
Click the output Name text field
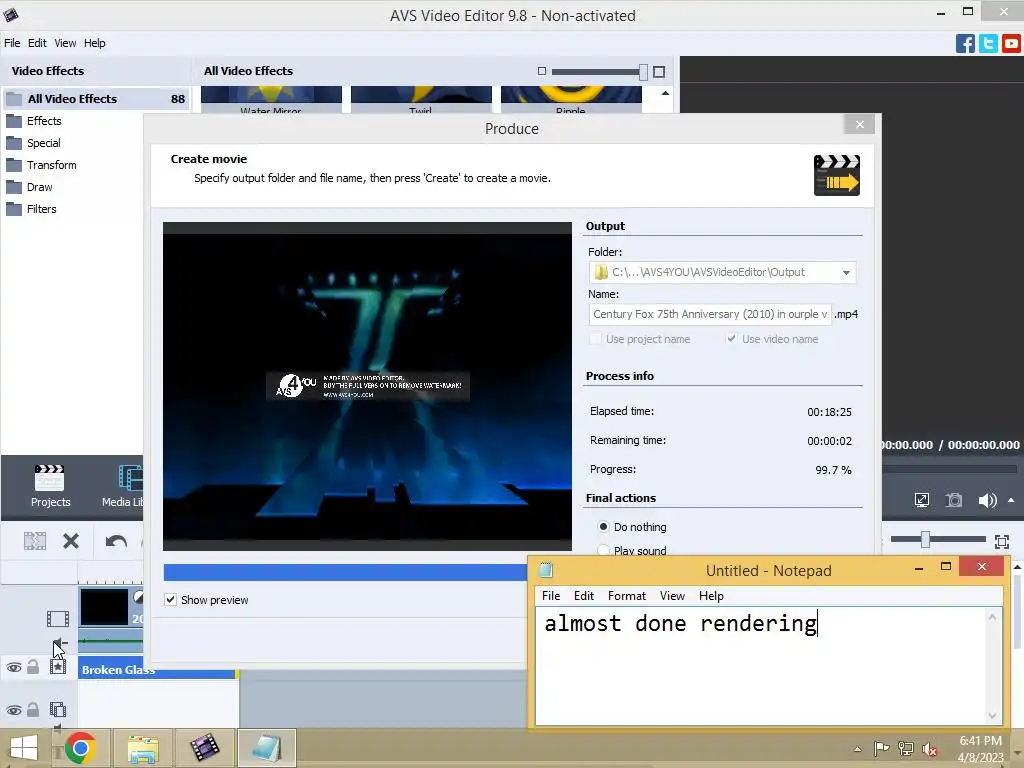710,314
